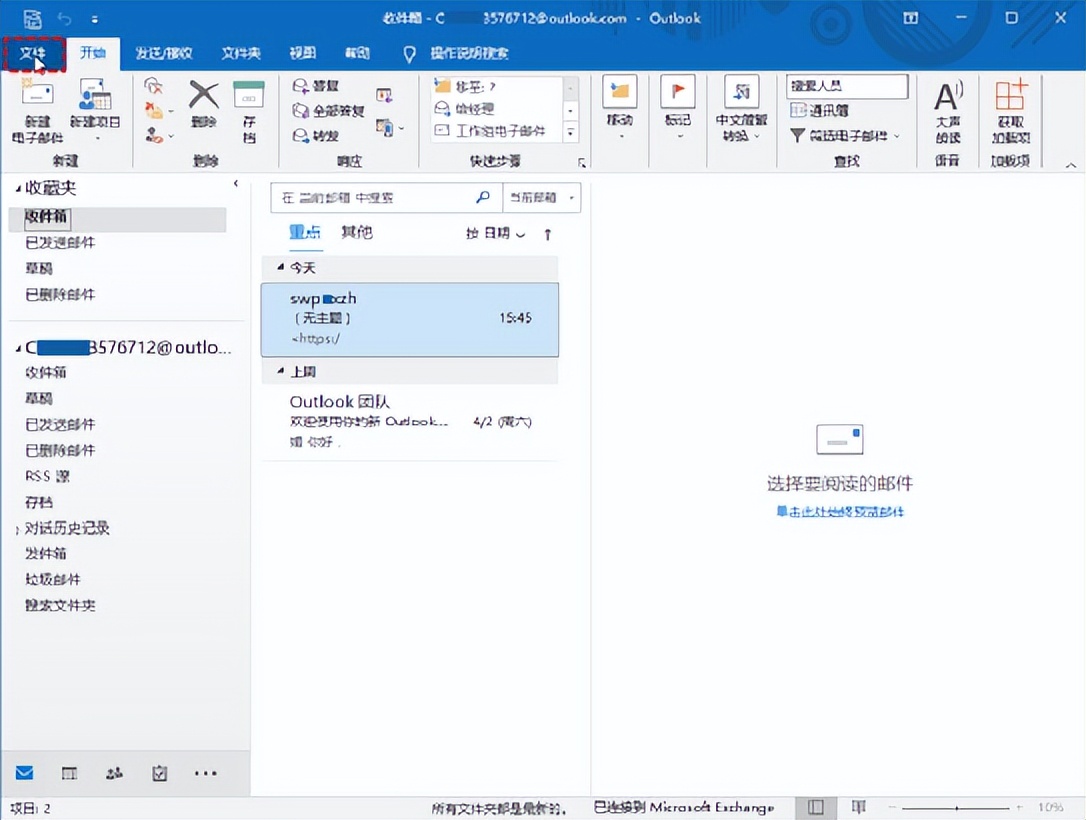This screenshot has width=1086, height=820.
Task: Click the 单击此处始终浏览邮件 link
Action: [x=838, y=512]
